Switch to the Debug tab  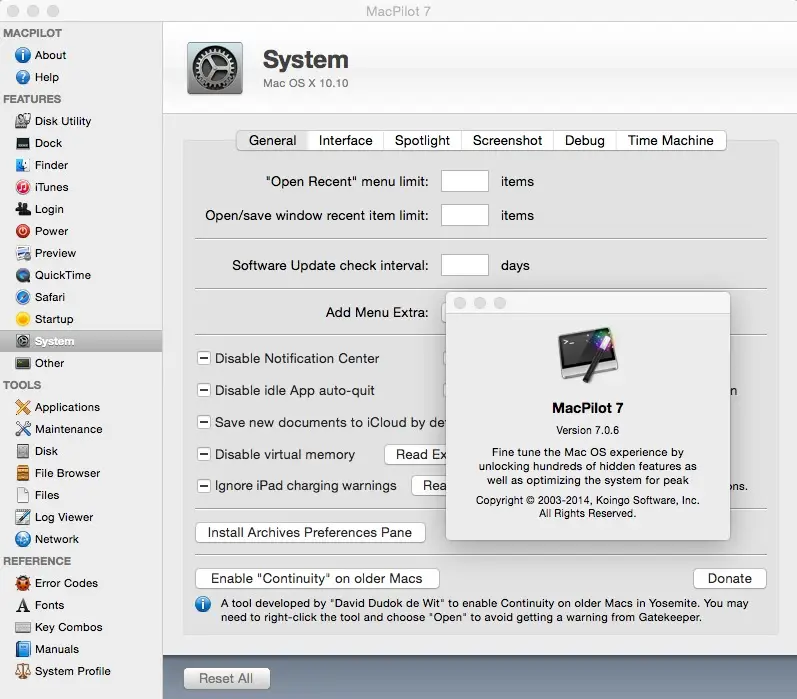[585, 140]
